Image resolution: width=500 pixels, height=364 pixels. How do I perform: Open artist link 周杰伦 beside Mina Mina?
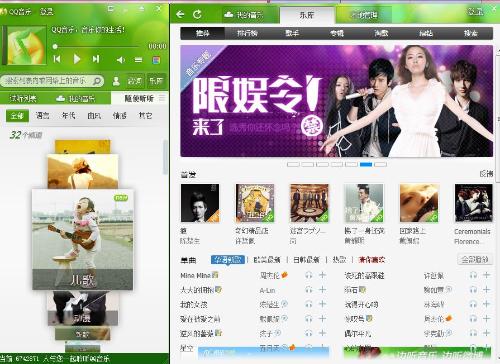[x=270, y=276]
